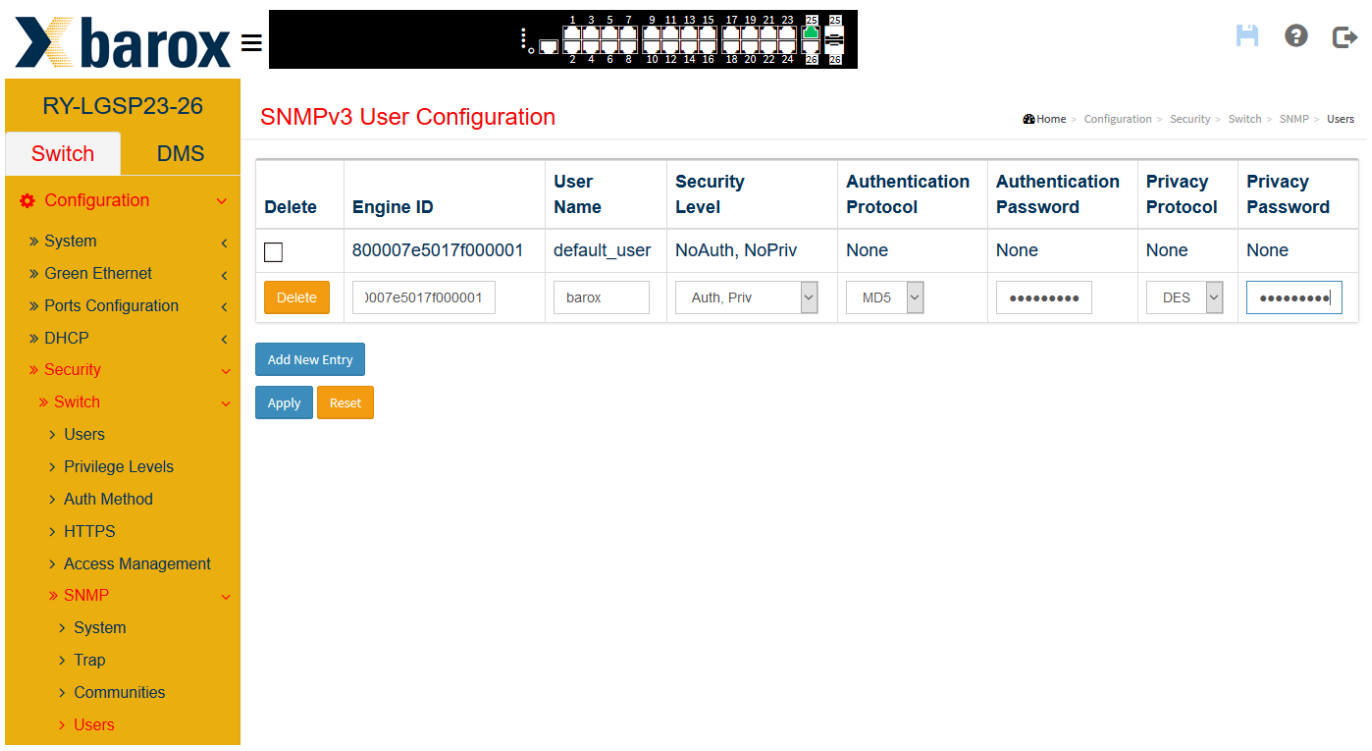Click the orange Delete button for barox

point(296,298)
